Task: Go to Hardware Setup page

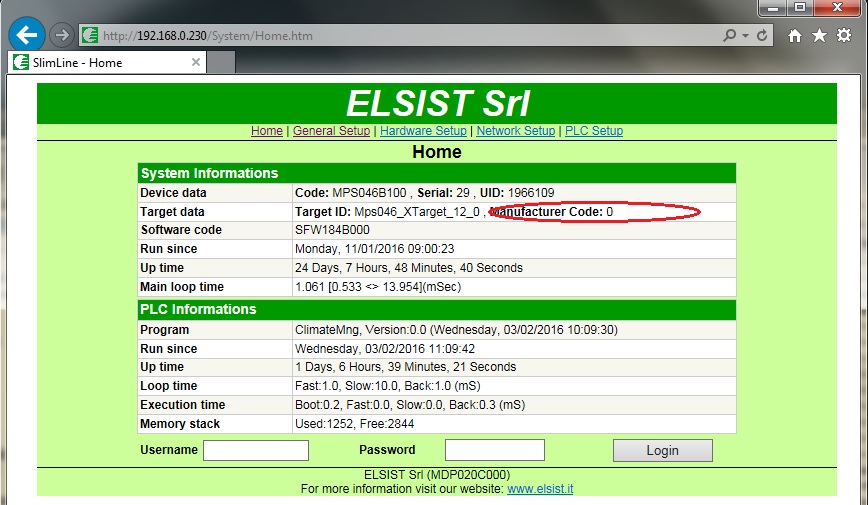Action: click(x=423, y=131)
